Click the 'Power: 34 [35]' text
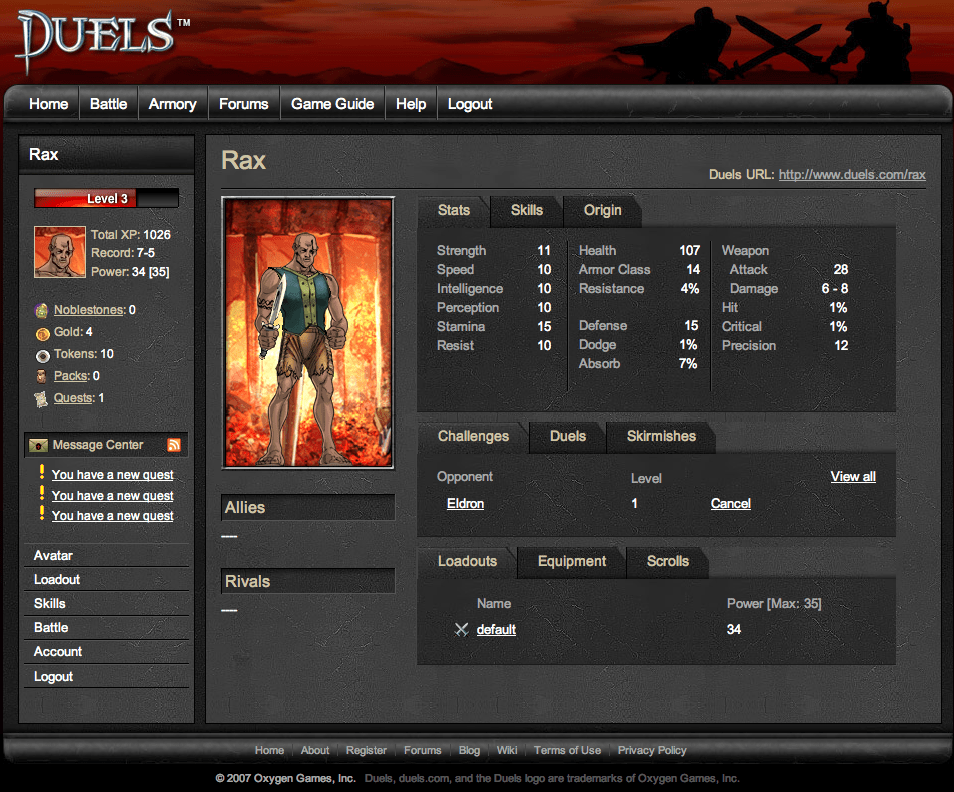954x792 pixels. point(130,272)
